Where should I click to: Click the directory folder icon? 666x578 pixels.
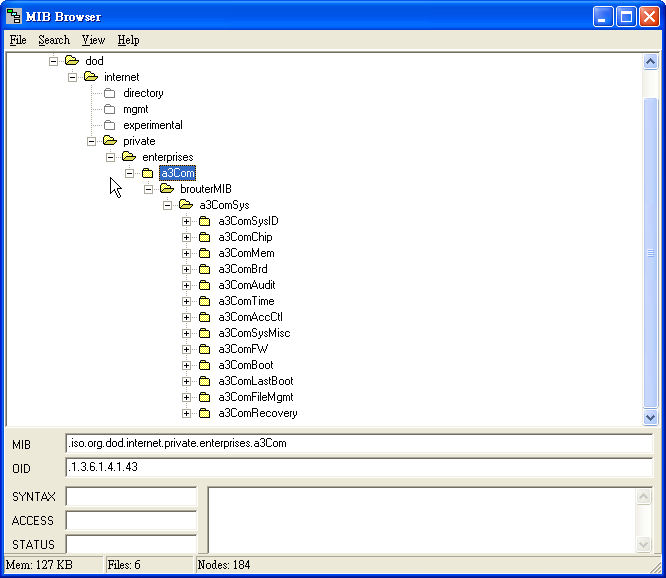(x=110, y=93)
